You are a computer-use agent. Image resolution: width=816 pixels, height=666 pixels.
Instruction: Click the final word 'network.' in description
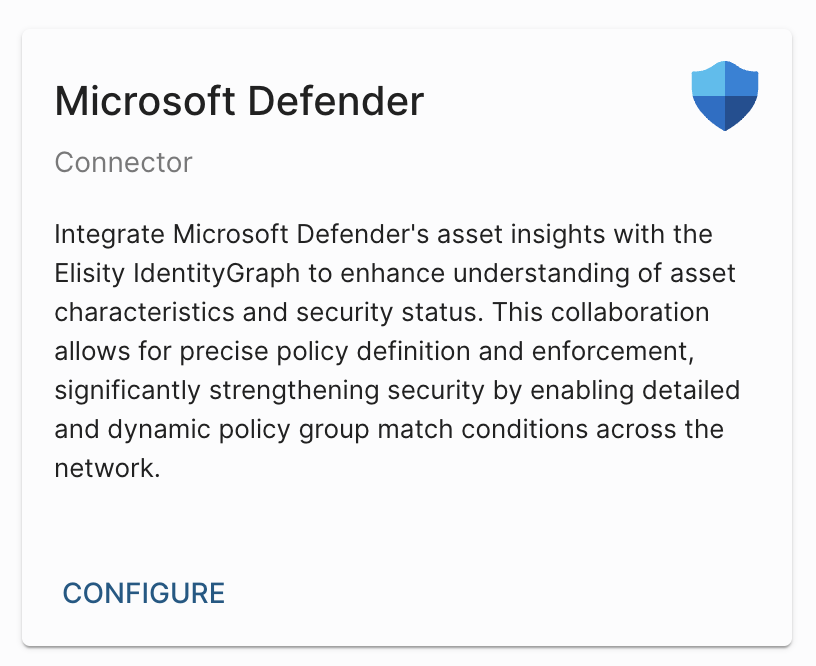point(107,468)
